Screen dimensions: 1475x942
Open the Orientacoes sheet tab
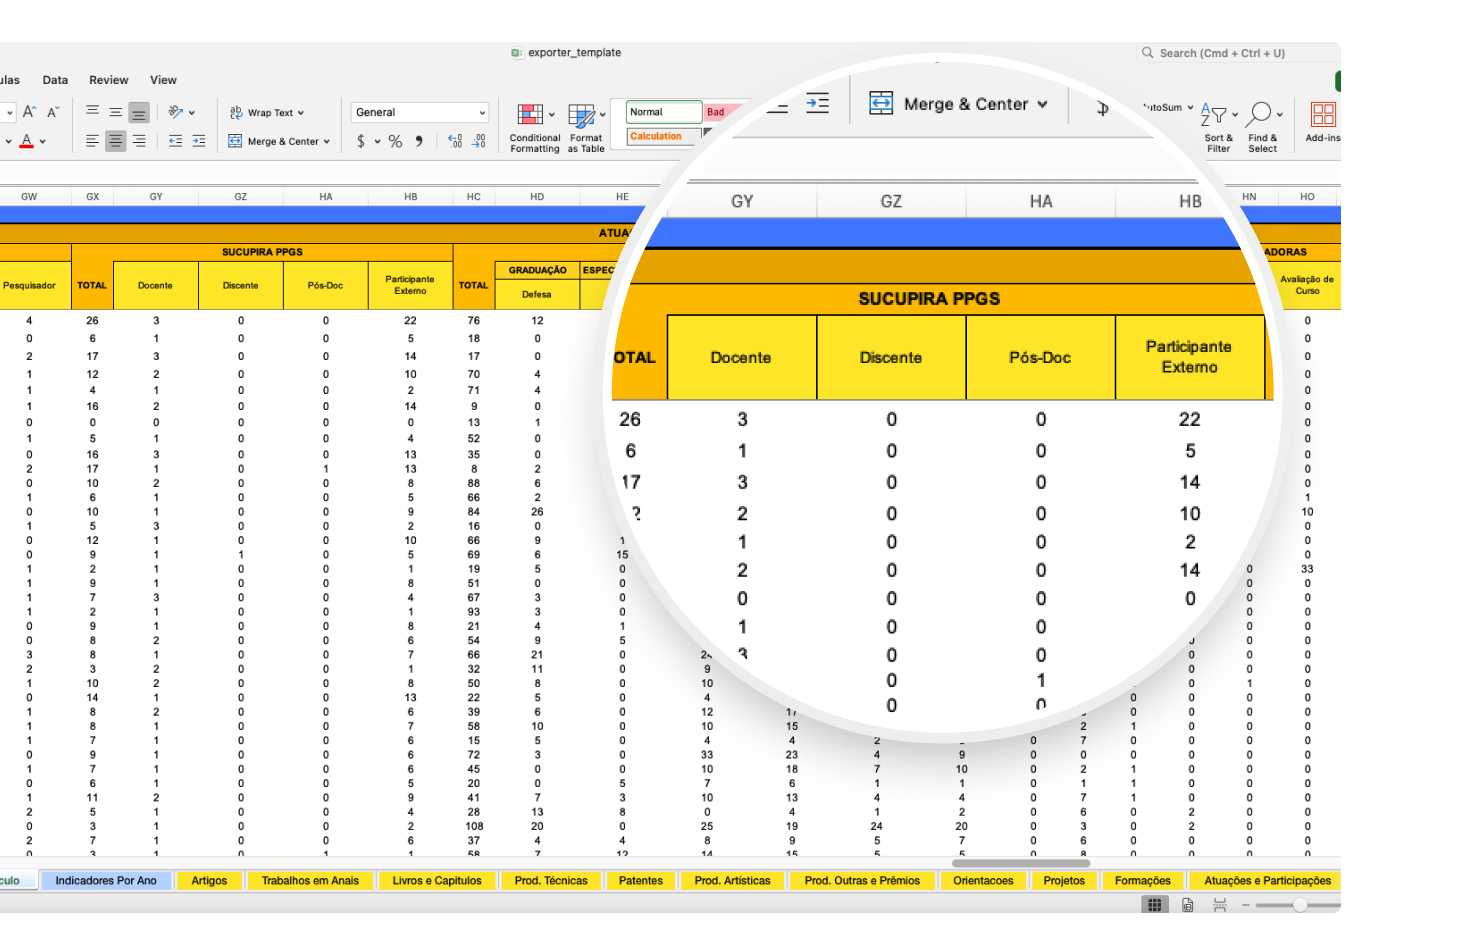[983, 881]
